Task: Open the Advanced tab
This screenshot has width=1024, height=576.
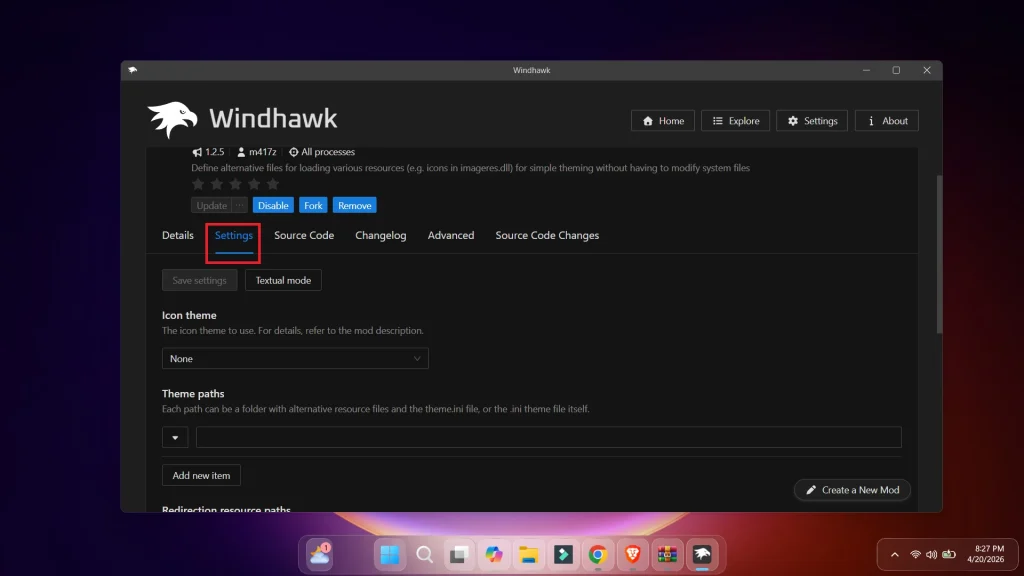Action: tap(450, 235)
